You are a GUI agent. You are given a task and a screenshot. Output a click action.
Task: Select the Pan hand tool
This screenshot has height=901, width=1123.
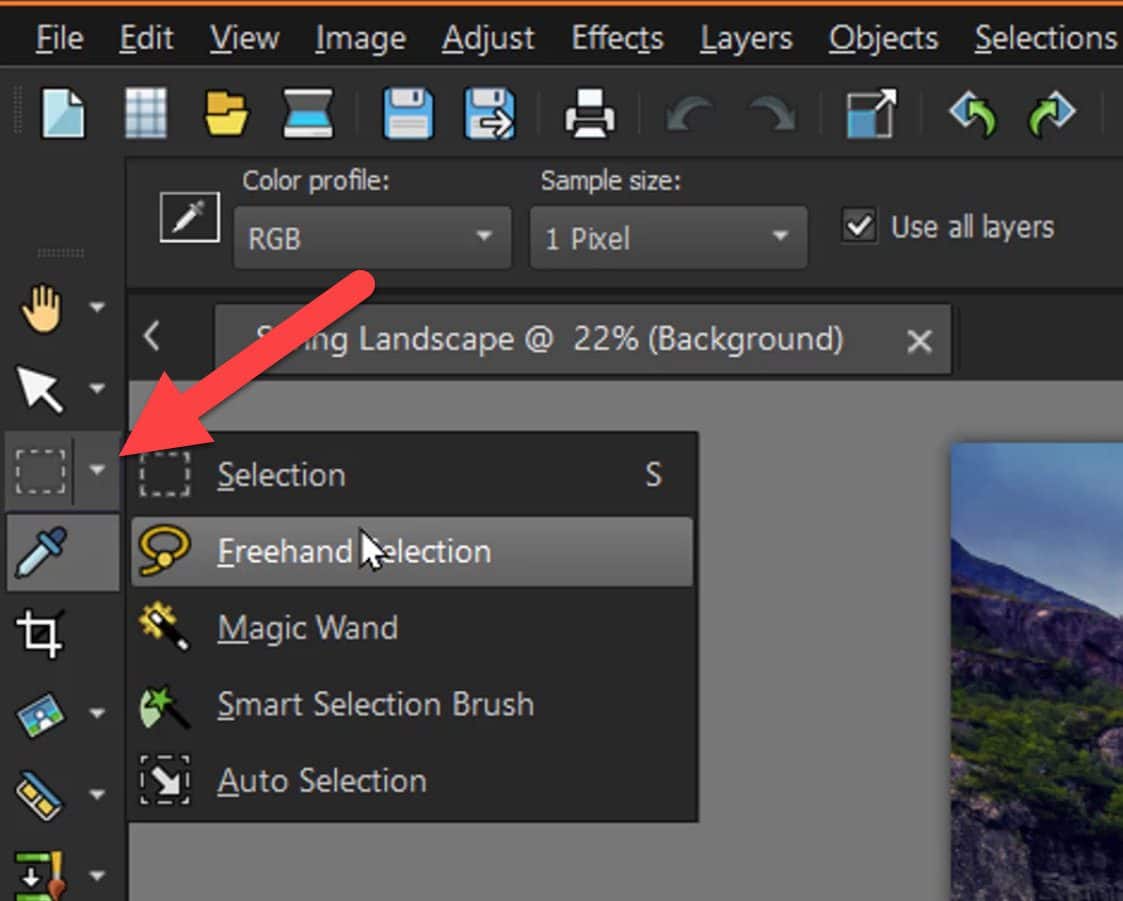point(42,309)
